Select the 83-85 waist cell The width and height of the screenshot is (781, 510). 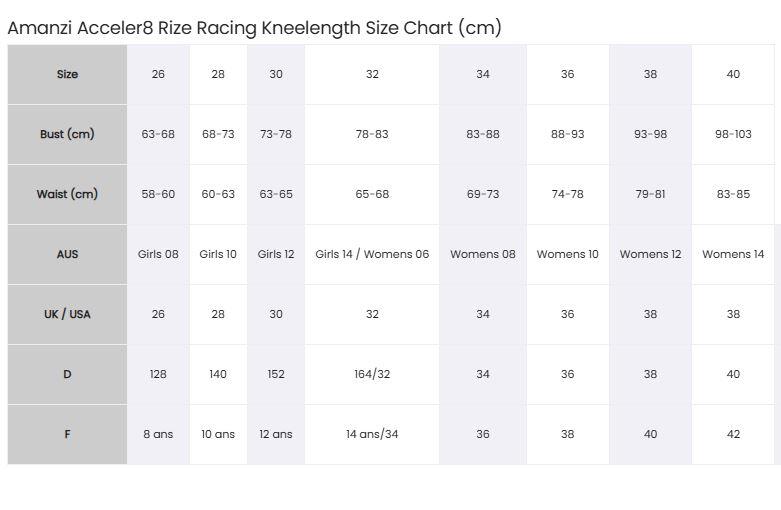(733, 194)
